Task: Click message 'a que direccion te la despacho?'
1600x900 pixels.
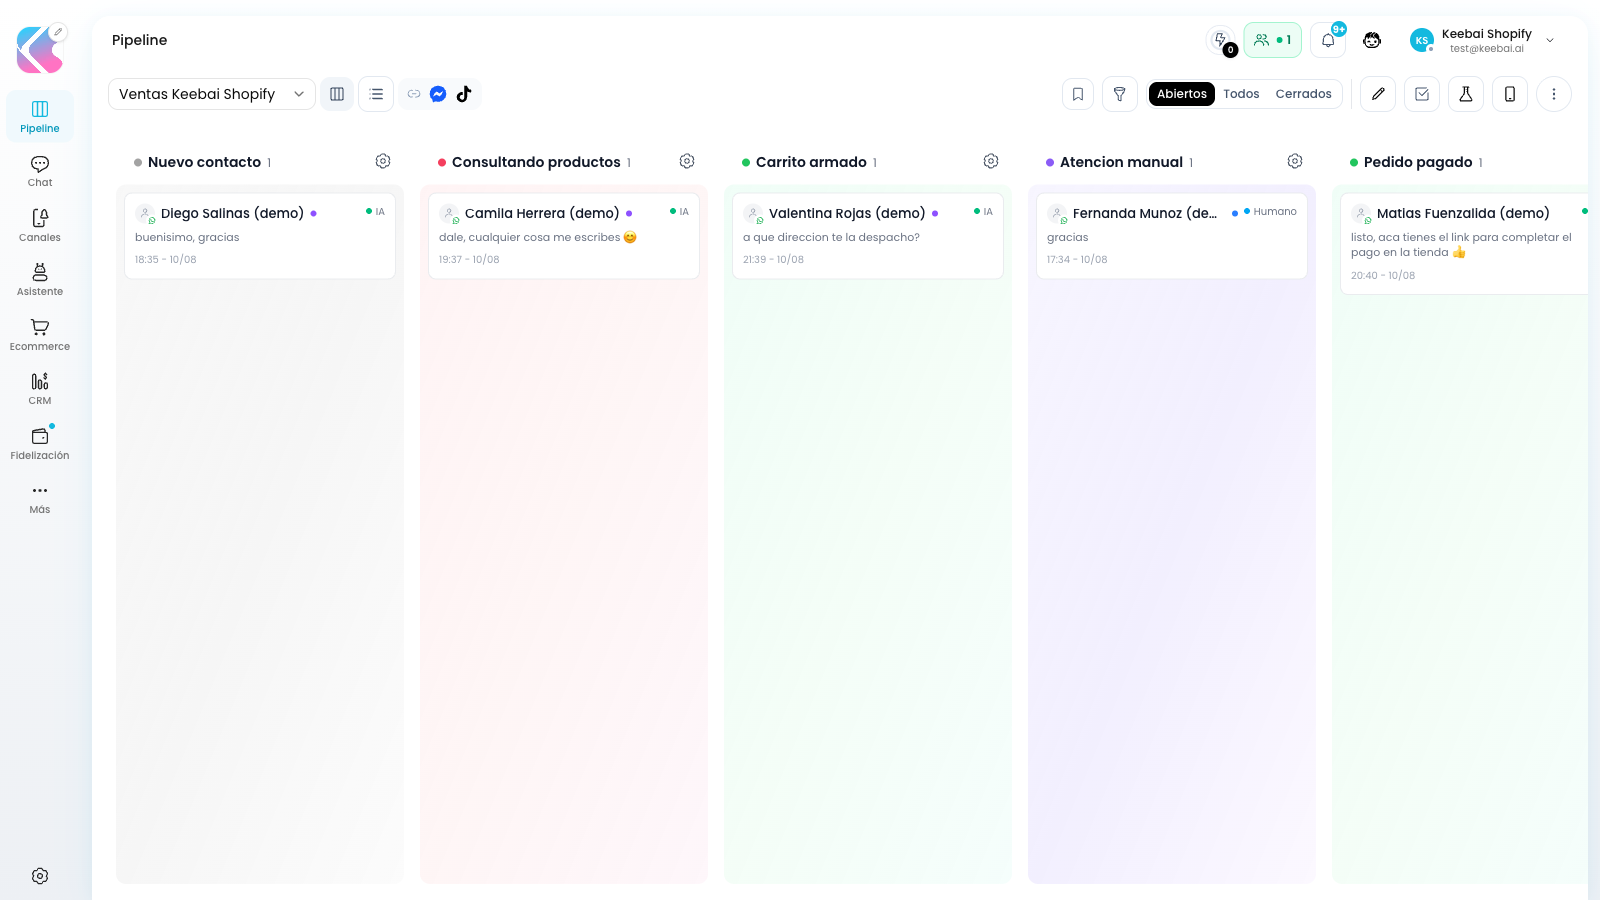Action: (831, 238)
